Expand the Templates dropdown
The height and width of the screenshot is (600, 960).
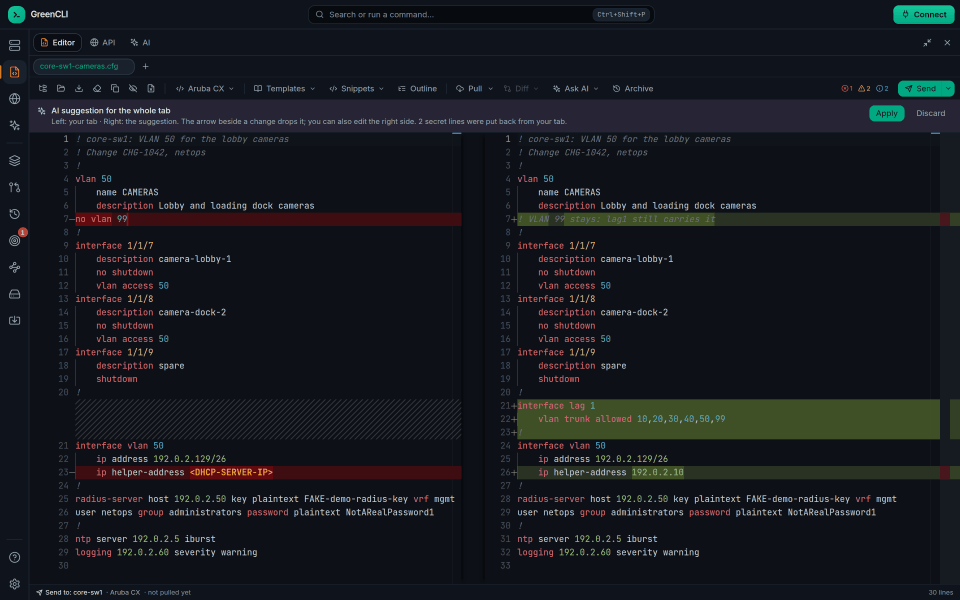tap(284, 89)
